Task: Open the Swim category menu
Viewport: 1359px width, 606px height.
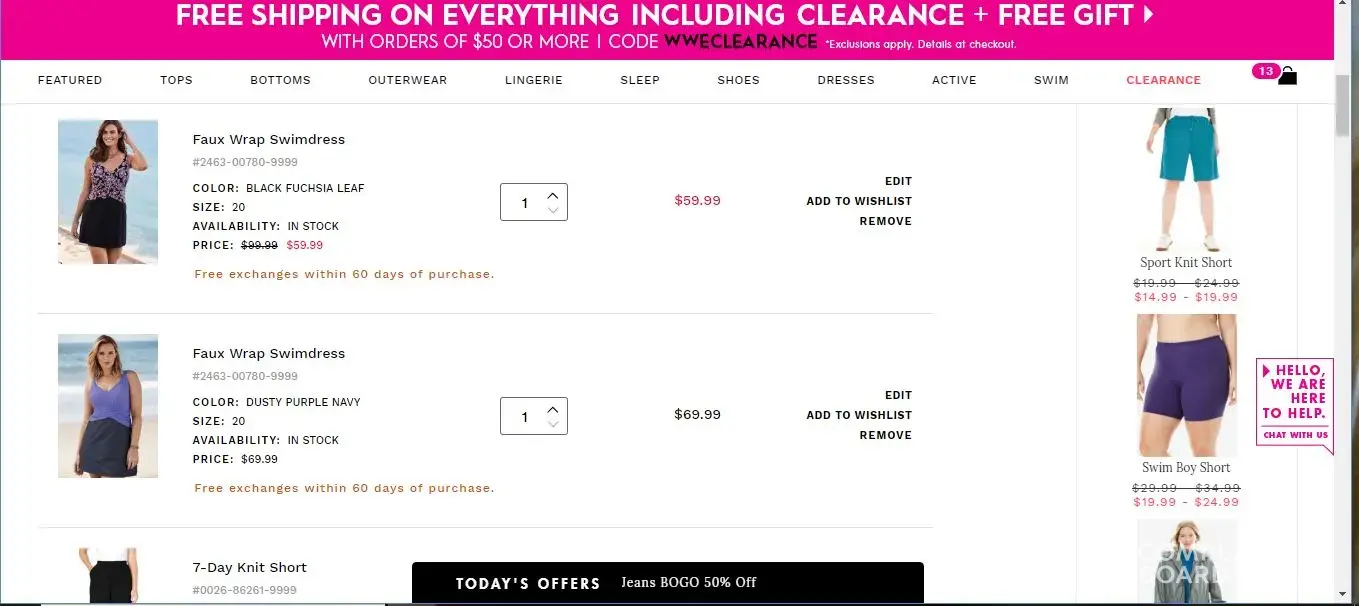Action: tap(1051, 80)
